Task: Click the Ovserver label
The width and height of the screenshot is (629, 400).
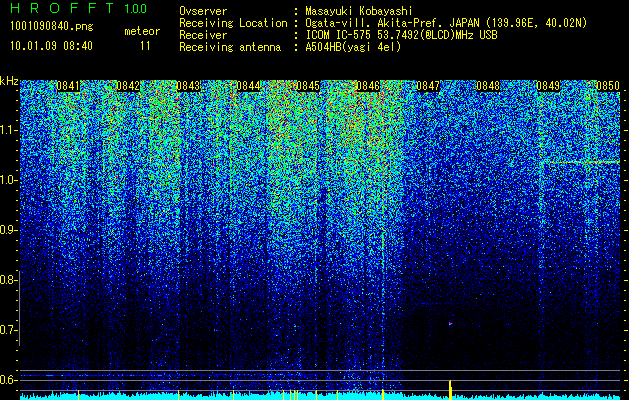Action: 203,11
